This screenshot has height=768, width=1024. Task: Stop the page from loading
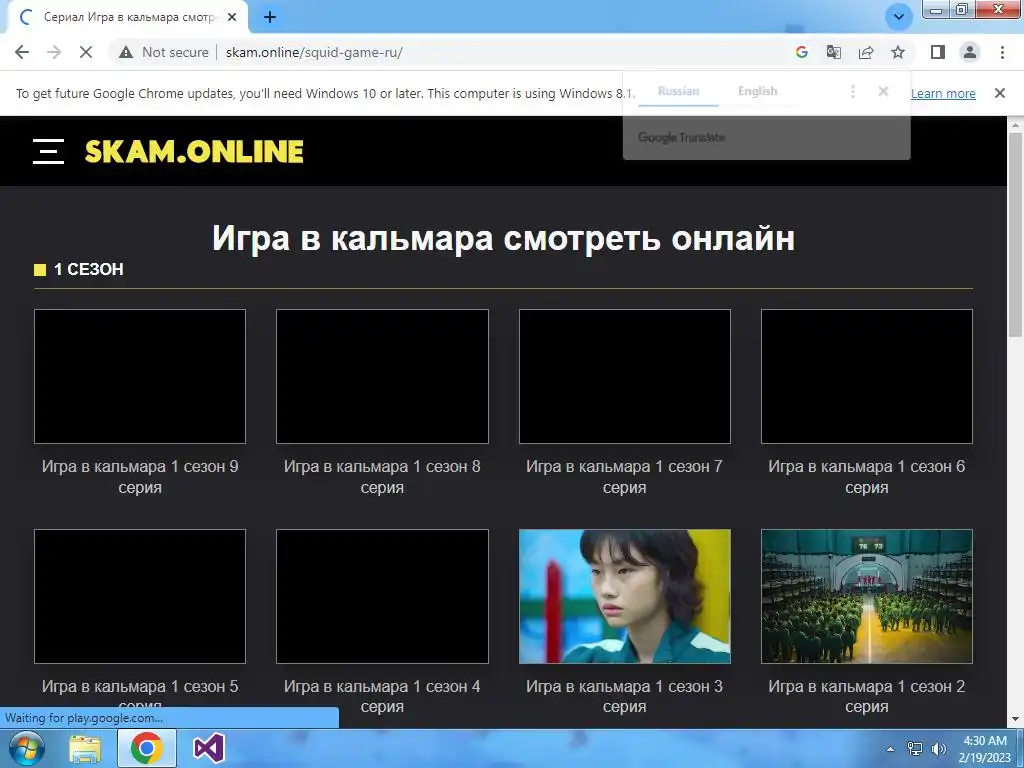point(86,52)
